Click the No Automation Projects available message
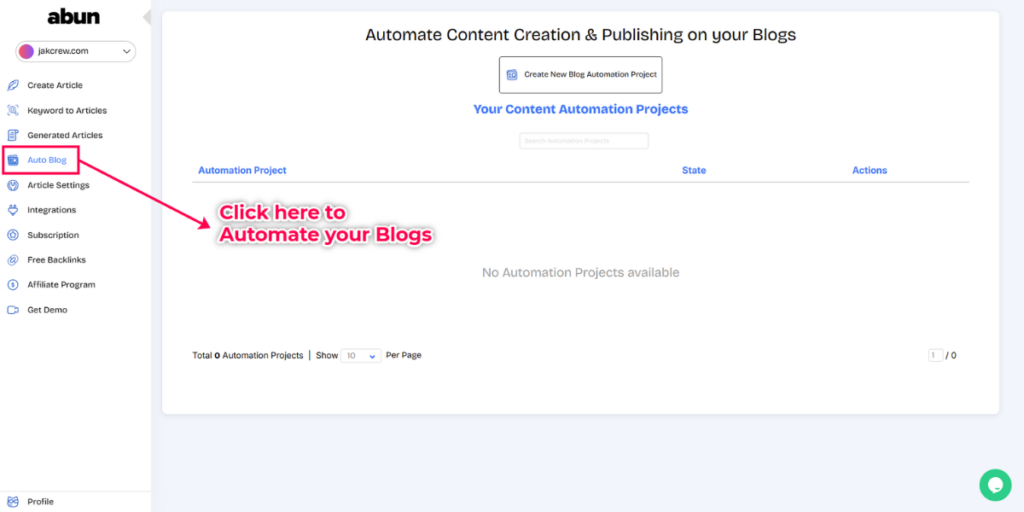 pos(581,272)
